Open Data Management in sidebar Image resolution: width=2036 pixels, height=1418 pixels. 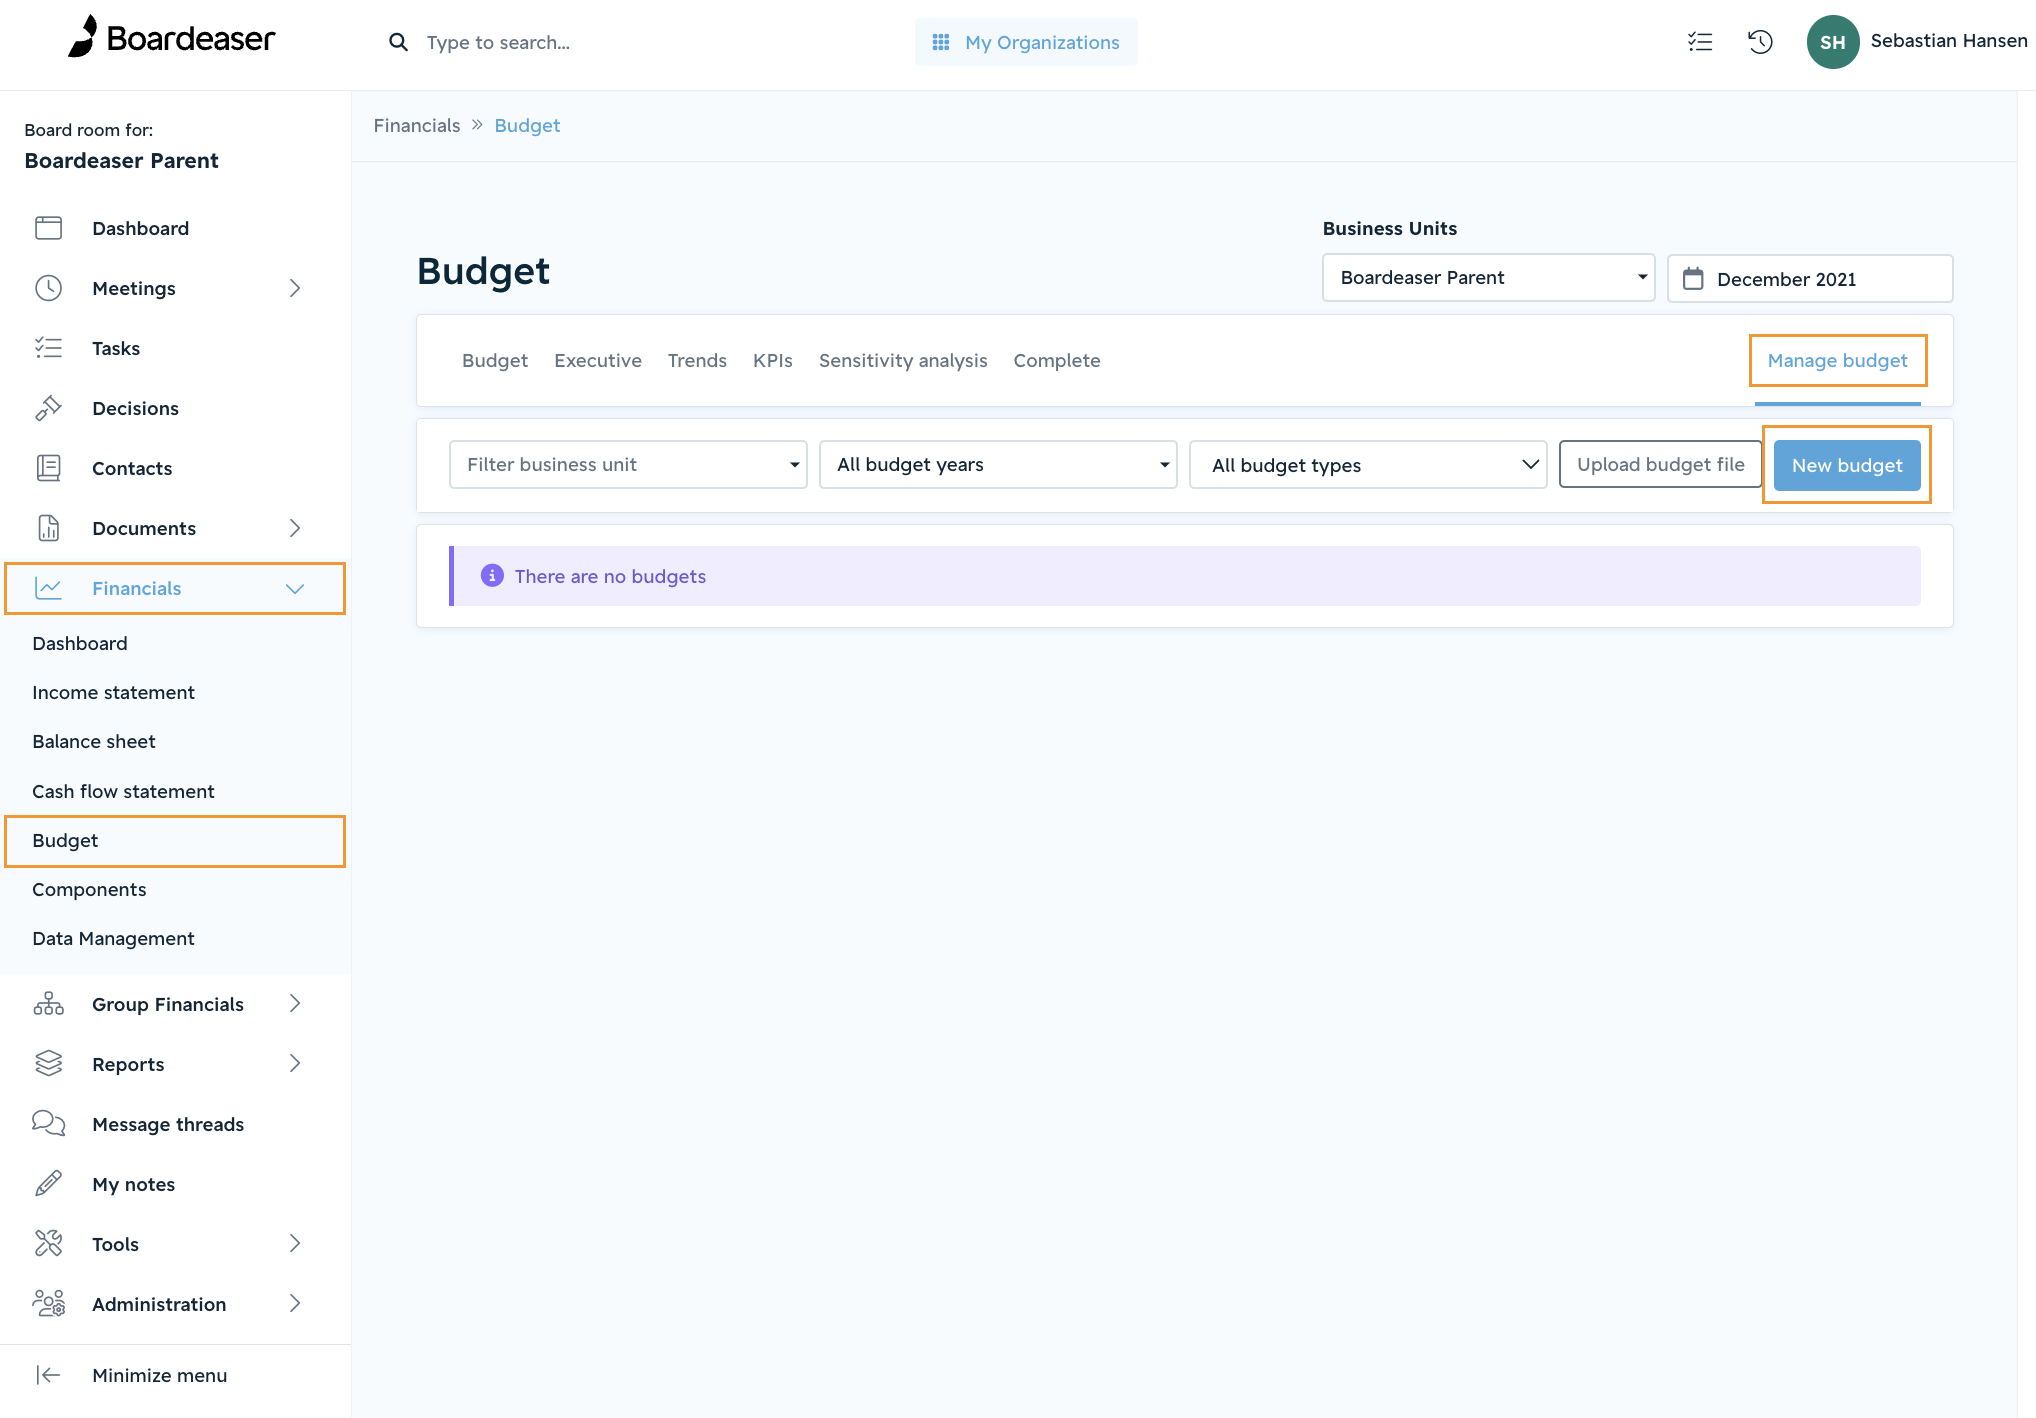point(113,938)
